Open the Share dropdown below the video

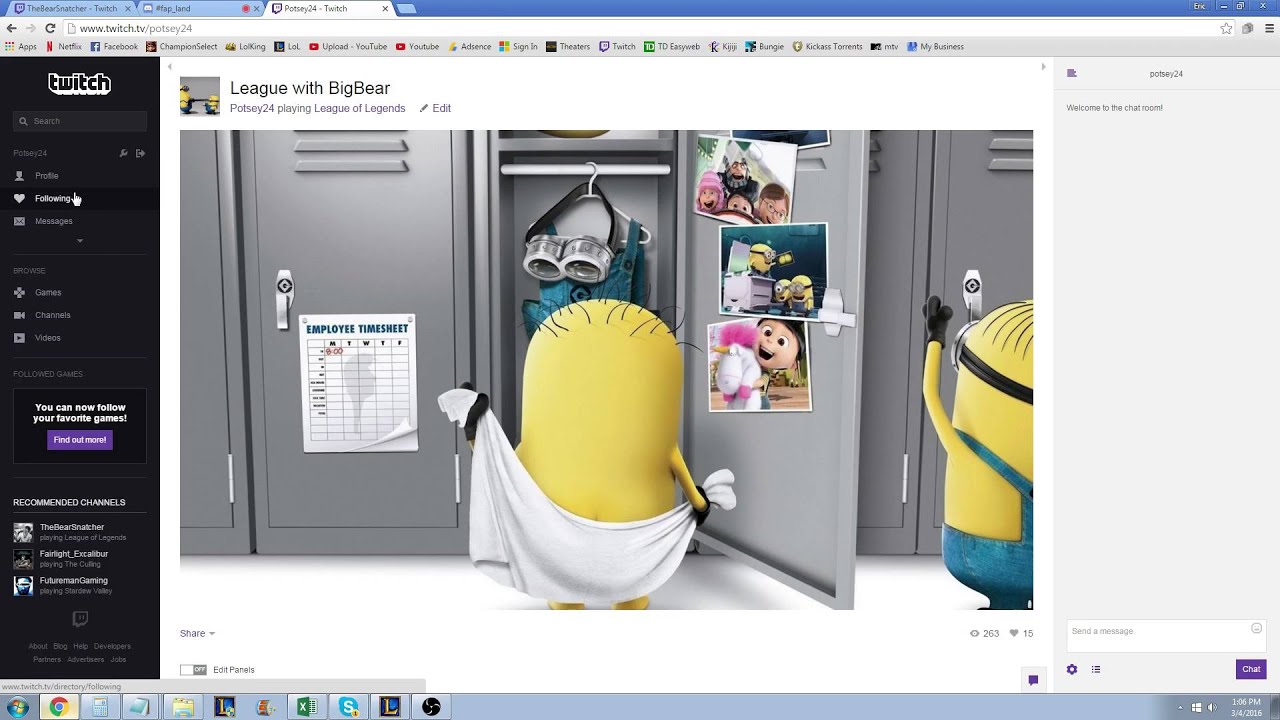[197, 633]
